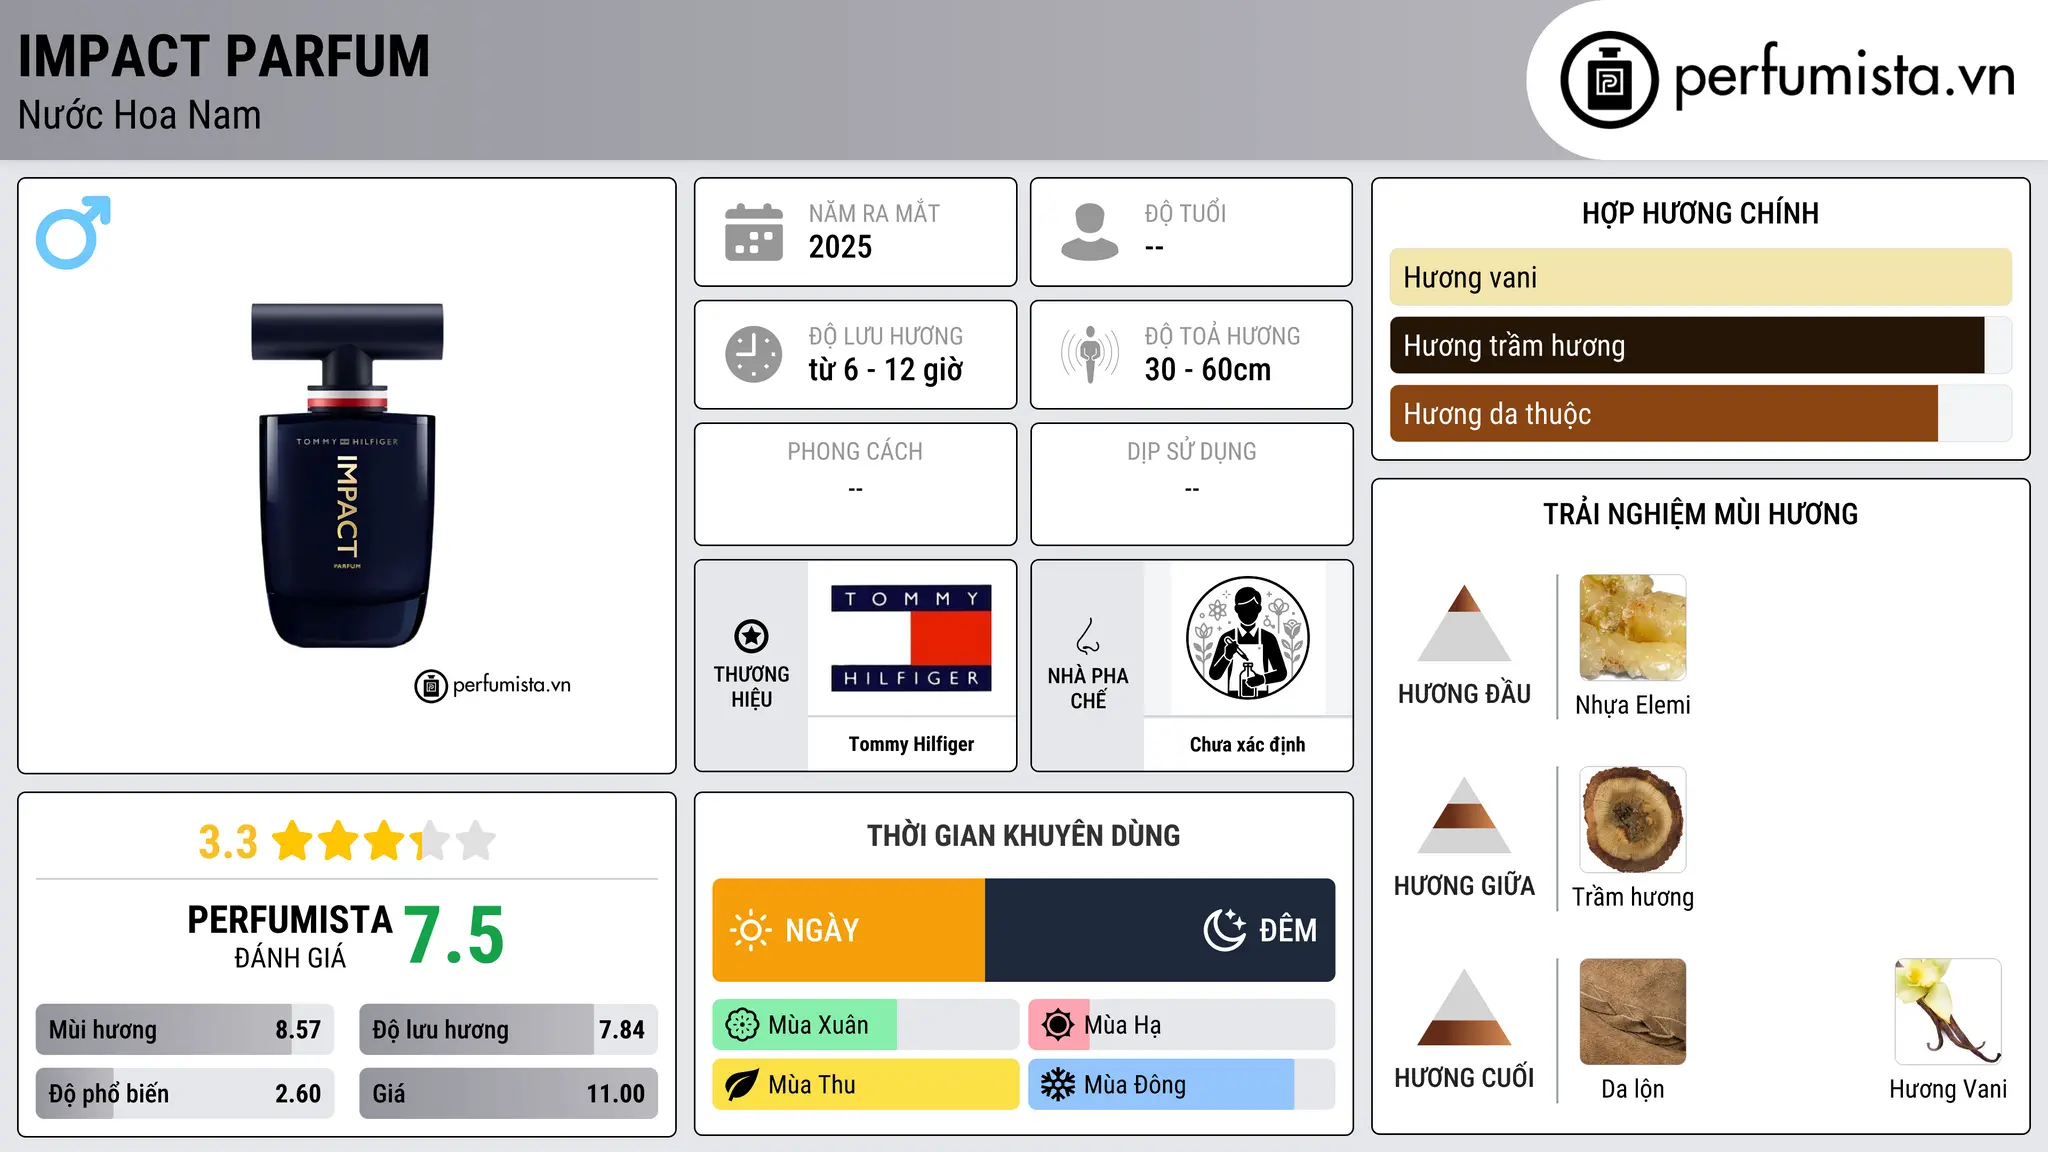Screen dimensions: 2048x1152
Task: Click the TRẢI NGHIỆM MÙI HƯƠNG heading
Action: tap(1700, 514)
